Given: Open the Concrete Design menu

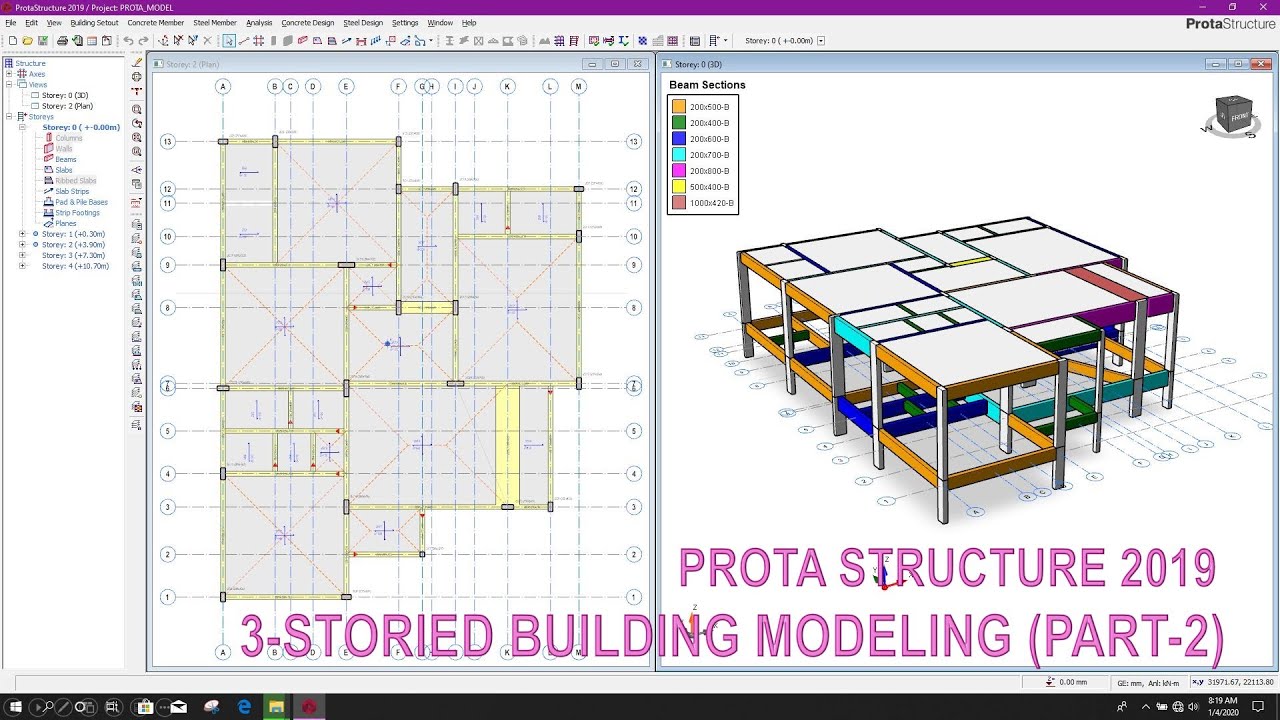Looking at the screenshot, I should tap(307, 22).
